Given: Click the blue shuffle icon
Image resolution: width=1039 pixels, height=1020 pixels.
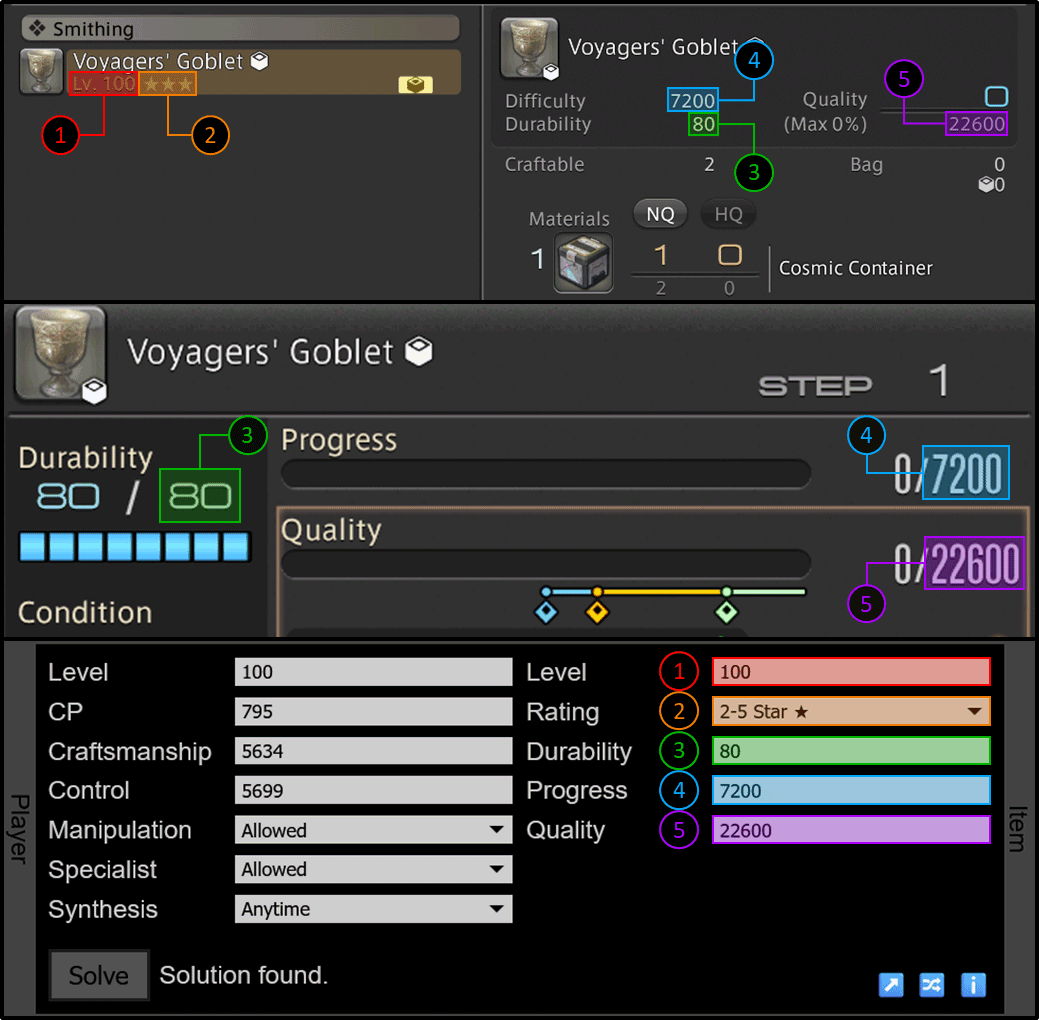Looking at the screenshot, I should pyautogui.click(x=932, y=985).
